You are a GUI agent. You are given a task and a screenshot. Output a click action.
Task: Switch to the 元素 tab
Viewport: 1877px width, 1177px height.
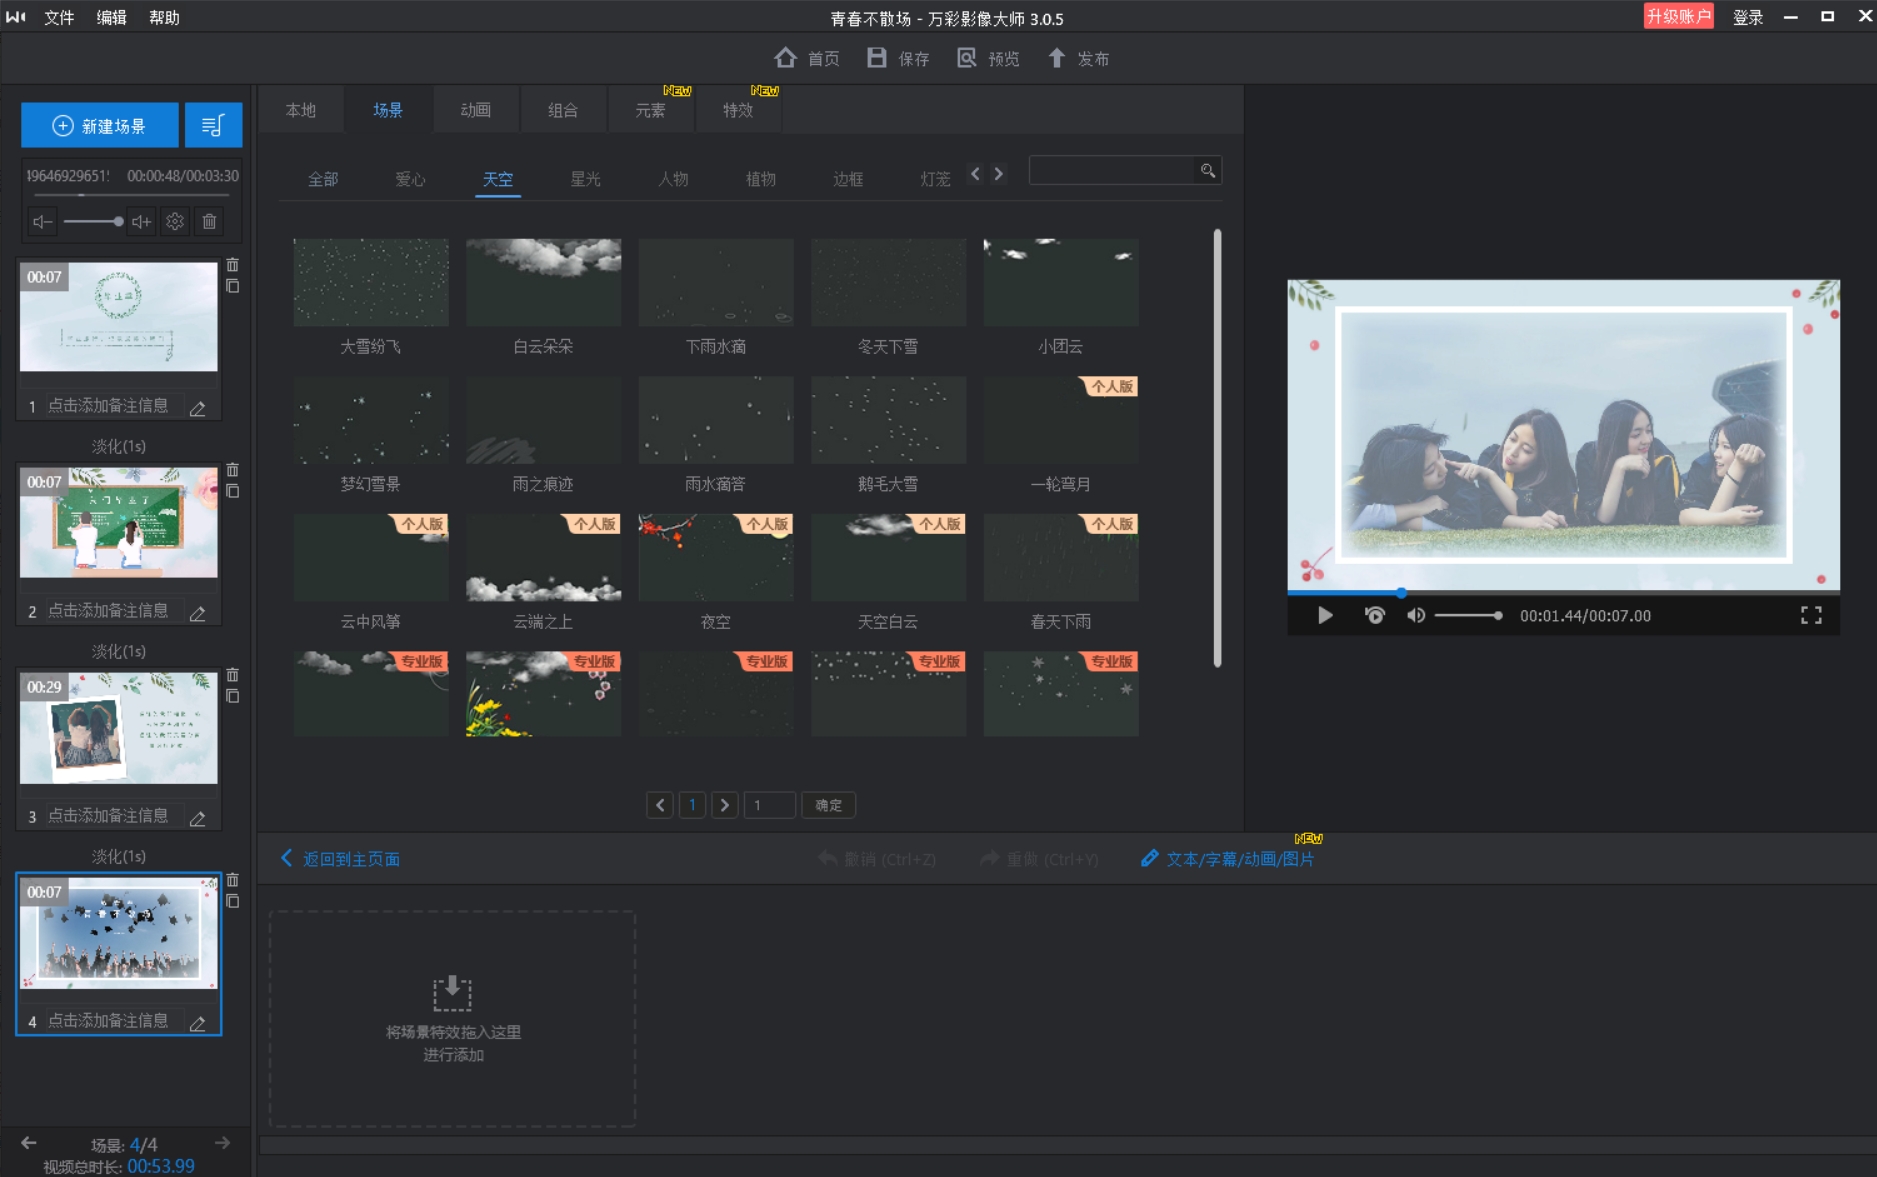pyautogui.click(x=651, y=110)
